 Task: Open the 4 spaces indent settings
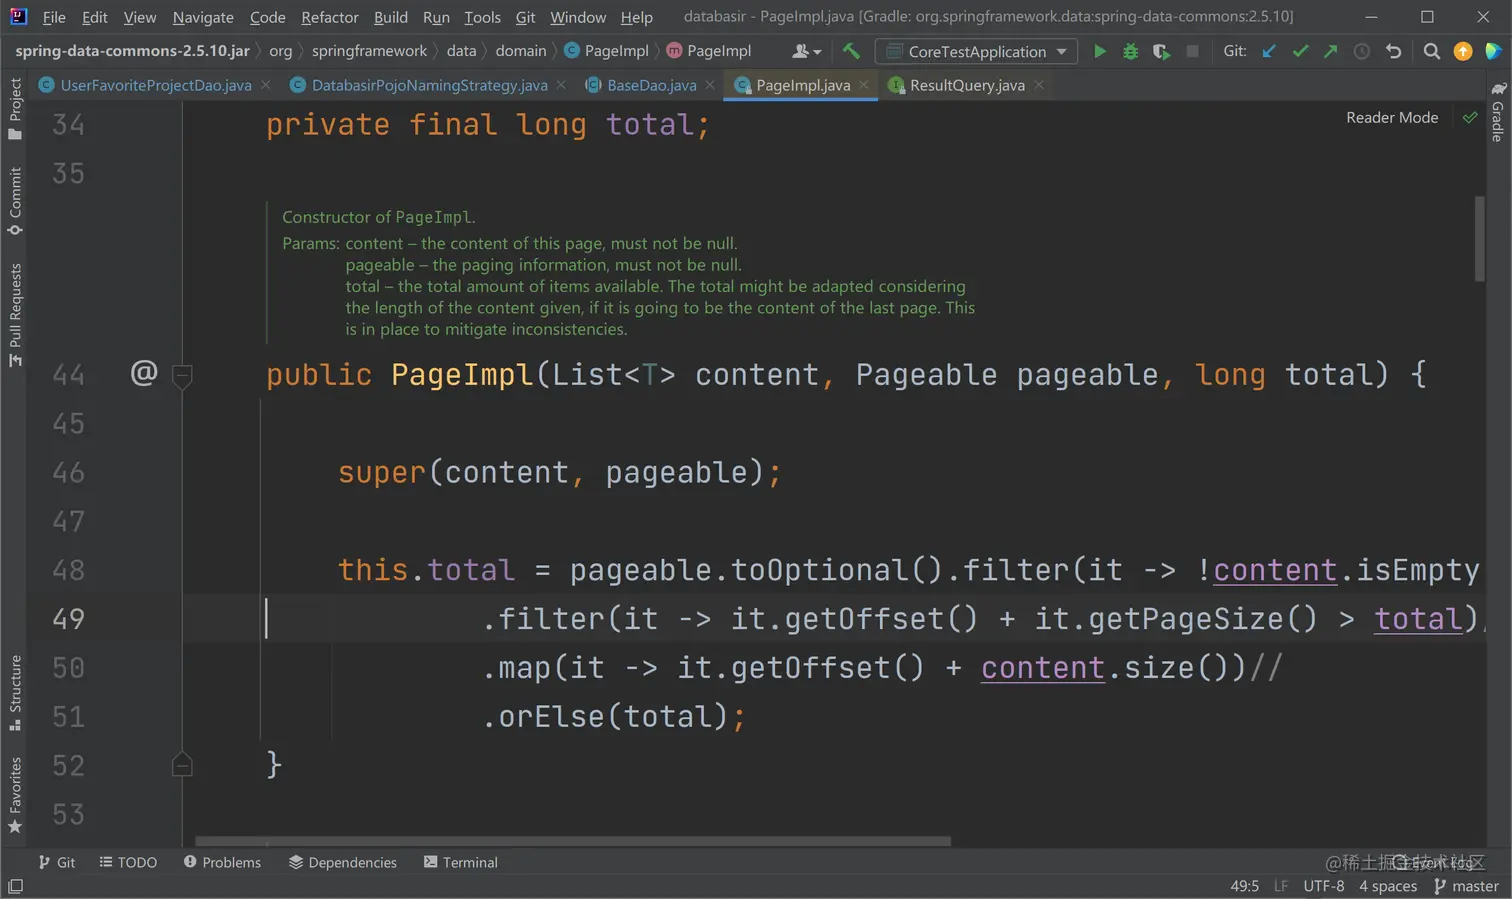point(1388,886)
